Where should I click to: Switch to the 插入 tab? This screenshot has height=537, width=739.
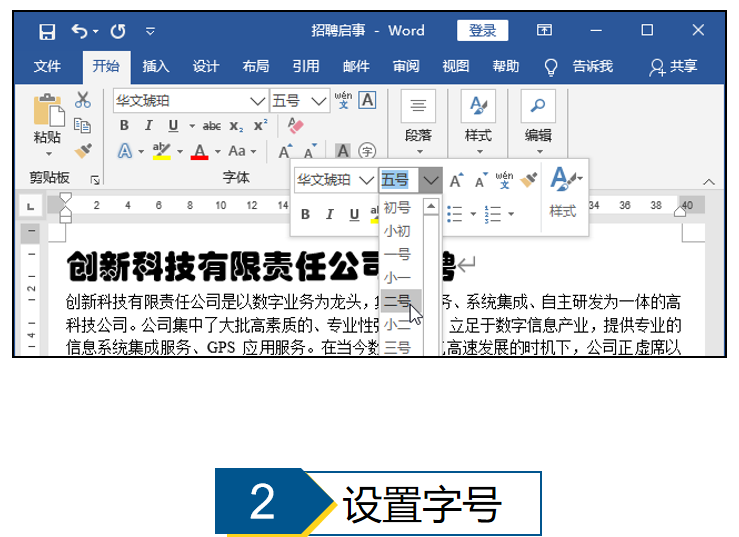(156, 66)
